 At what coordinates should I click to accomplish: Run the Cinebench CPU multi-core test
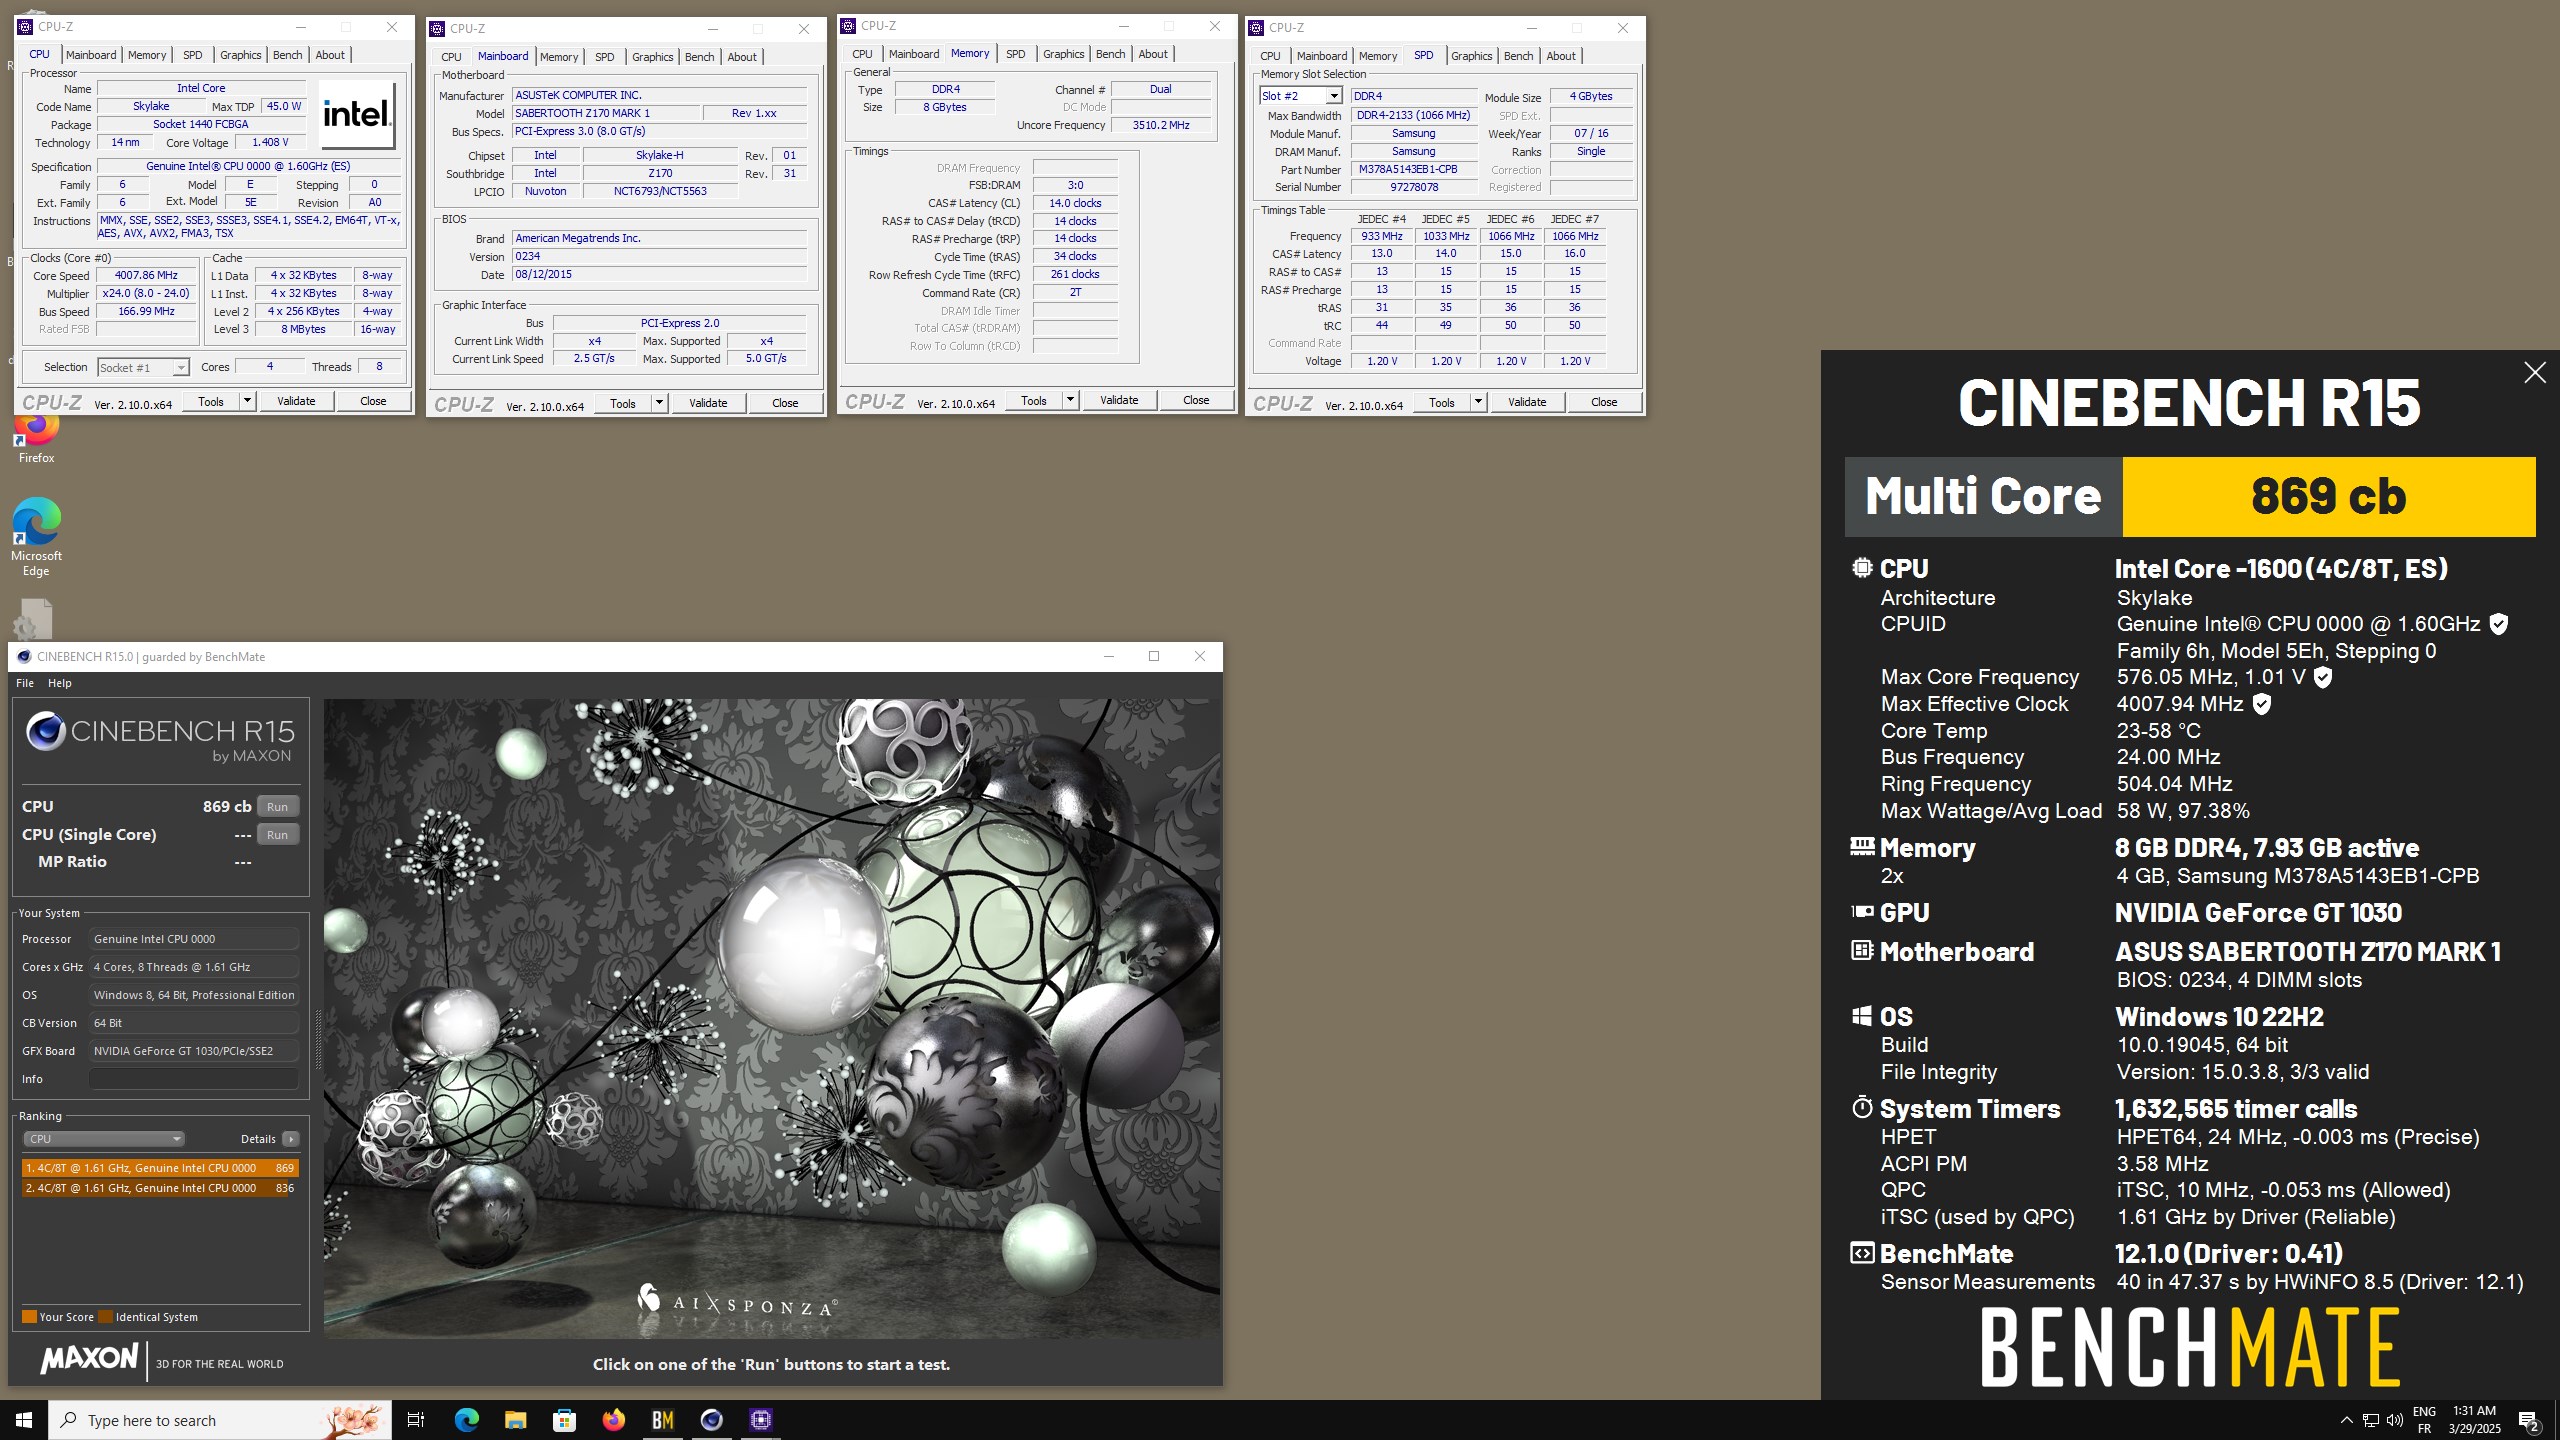[277, 807]
